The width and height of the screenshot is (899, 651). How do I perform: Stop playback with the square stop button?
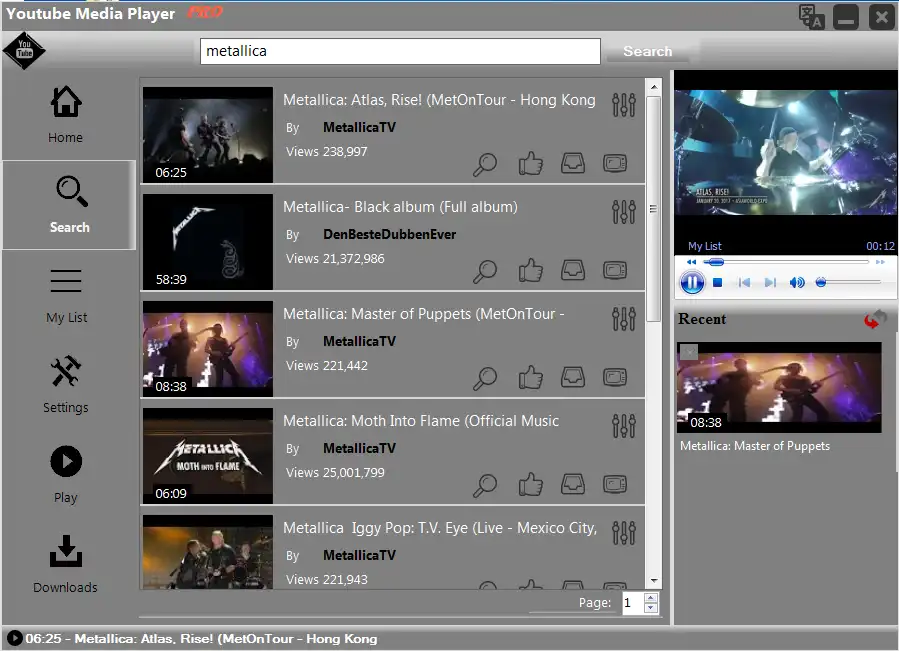click(718, 283)
